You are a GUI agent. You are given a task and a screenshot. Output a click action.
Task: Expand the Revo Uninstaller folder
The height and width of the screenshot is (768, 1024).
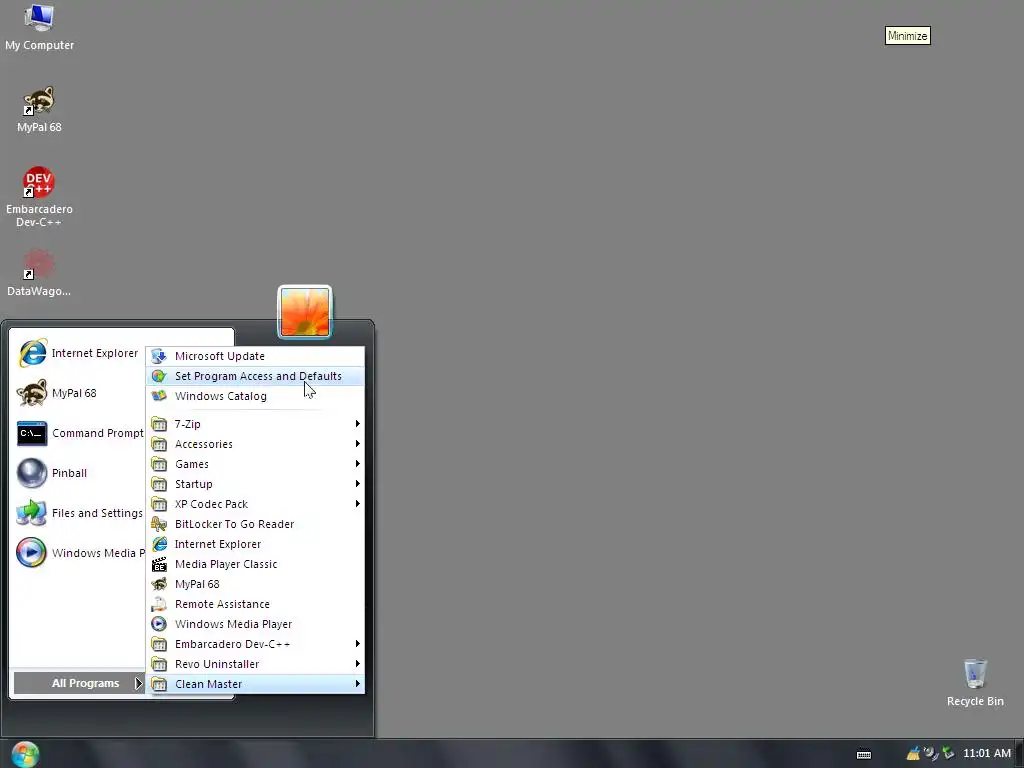[255, 664]
